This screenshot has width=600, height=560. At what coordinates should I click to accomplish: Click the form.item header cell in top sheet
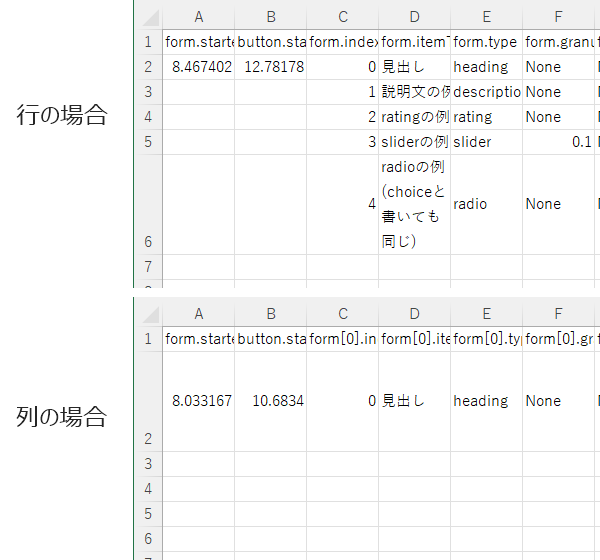pyautogui.click(x=414, y=42)
